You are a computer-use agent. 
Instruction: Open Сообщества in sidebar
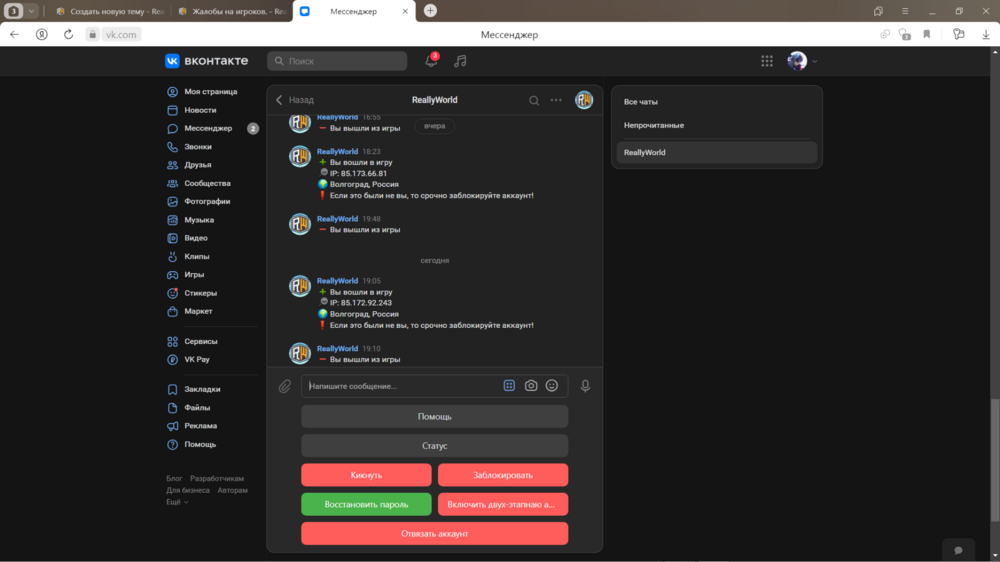207,183
